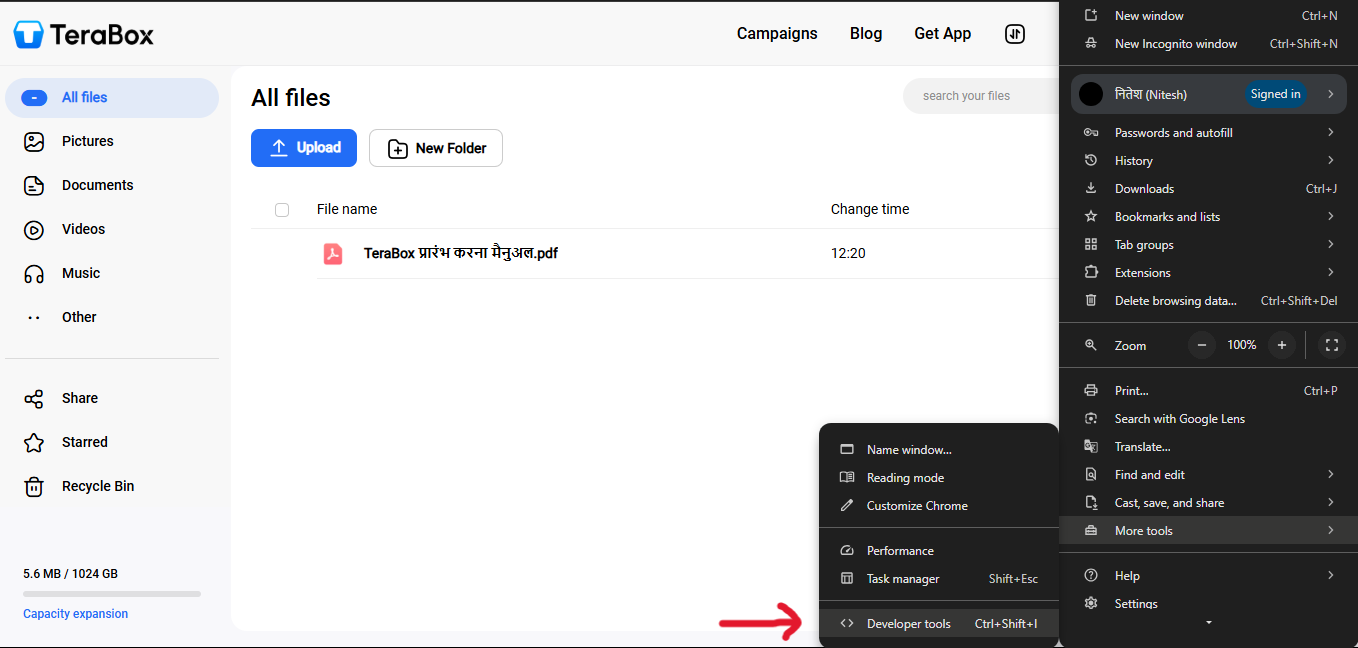Expand the Help submenu
This screenshot has width=1358, height=648.
click(1127, 575)
